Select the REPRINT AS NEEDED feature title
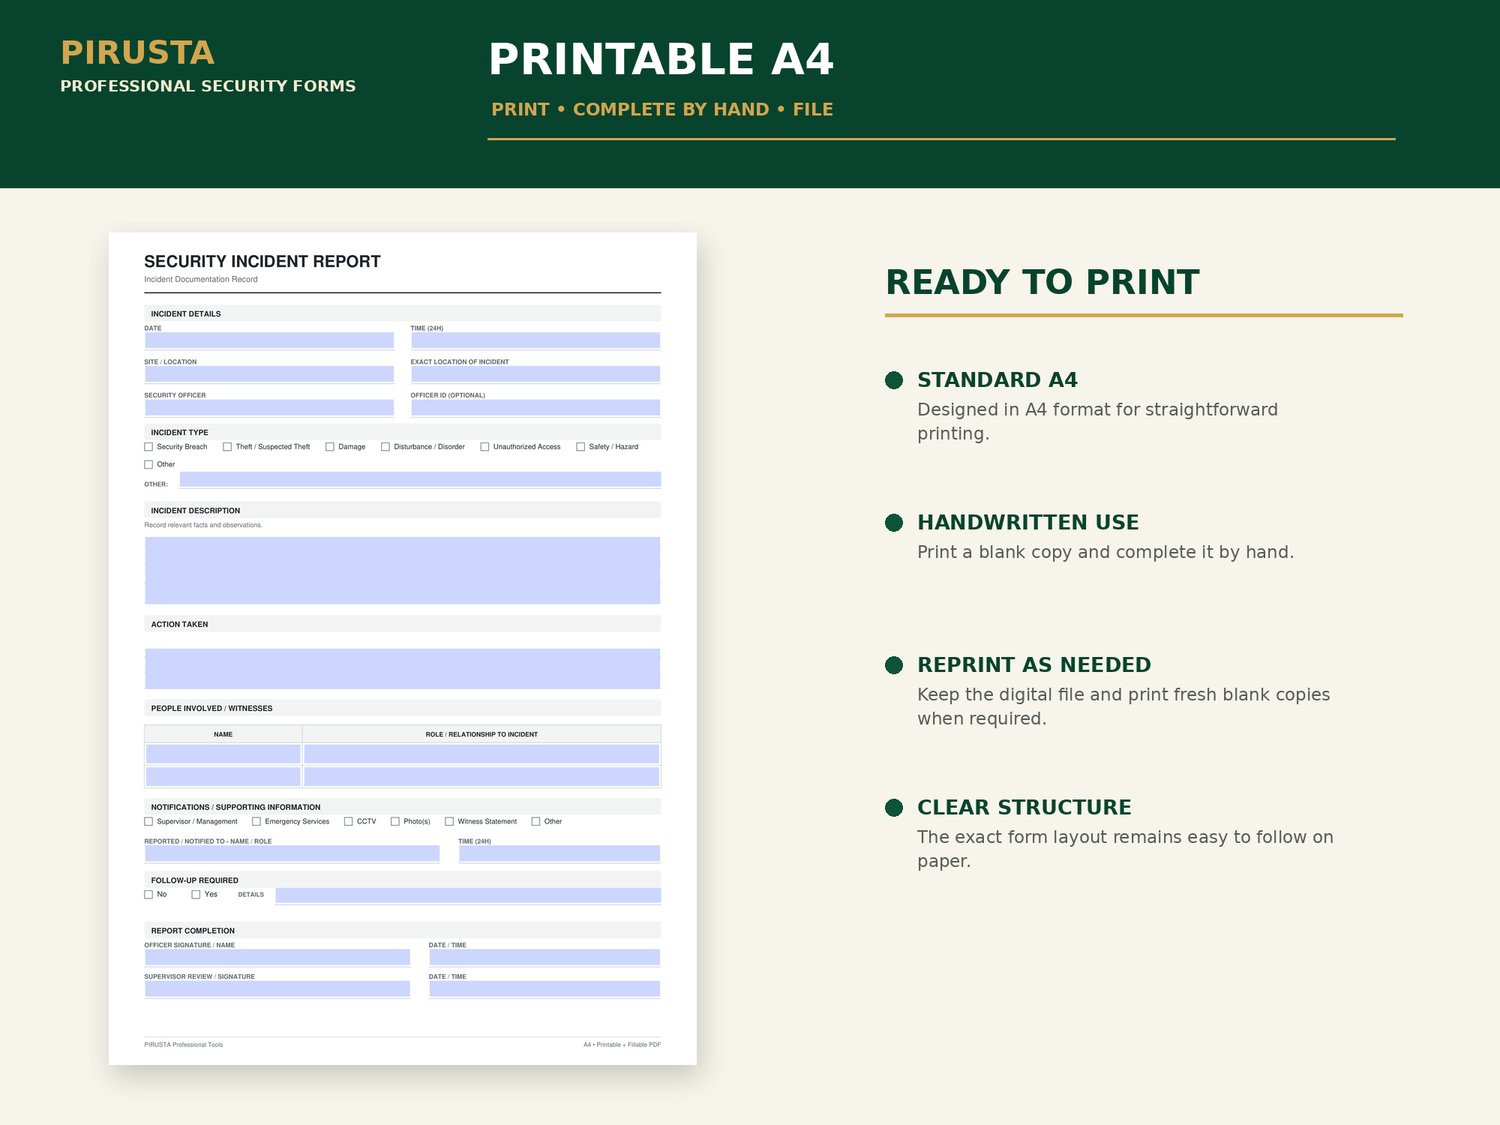The image size is (1500, 1125). tap(1034, 665)
